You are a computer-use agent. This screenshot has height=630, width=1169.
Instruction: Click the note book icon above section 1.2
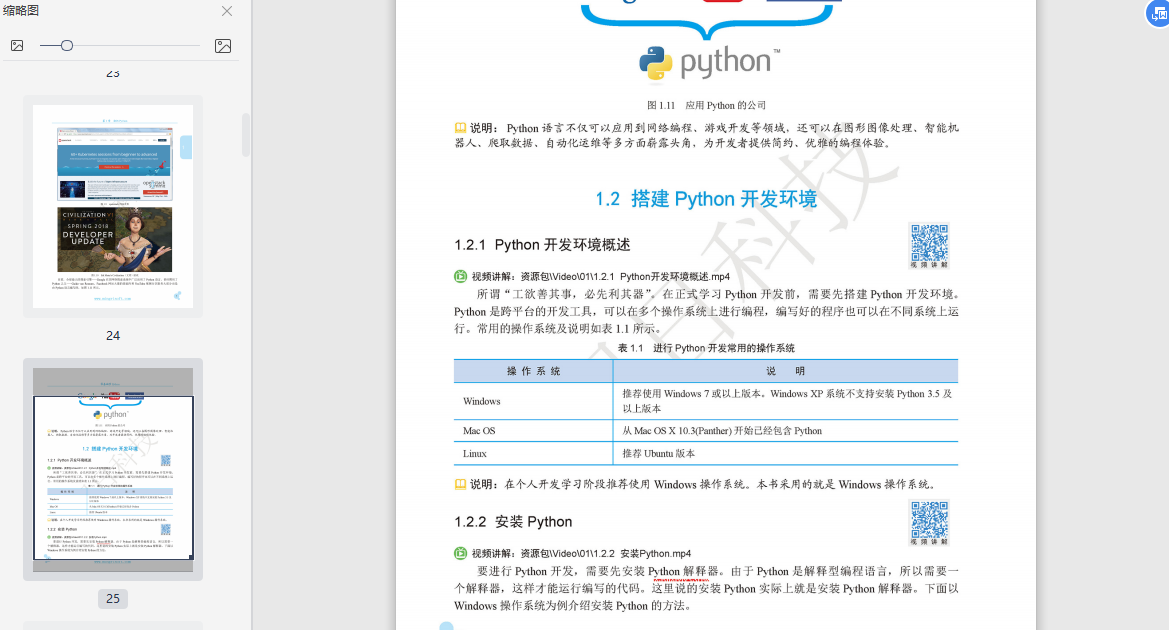461,128
